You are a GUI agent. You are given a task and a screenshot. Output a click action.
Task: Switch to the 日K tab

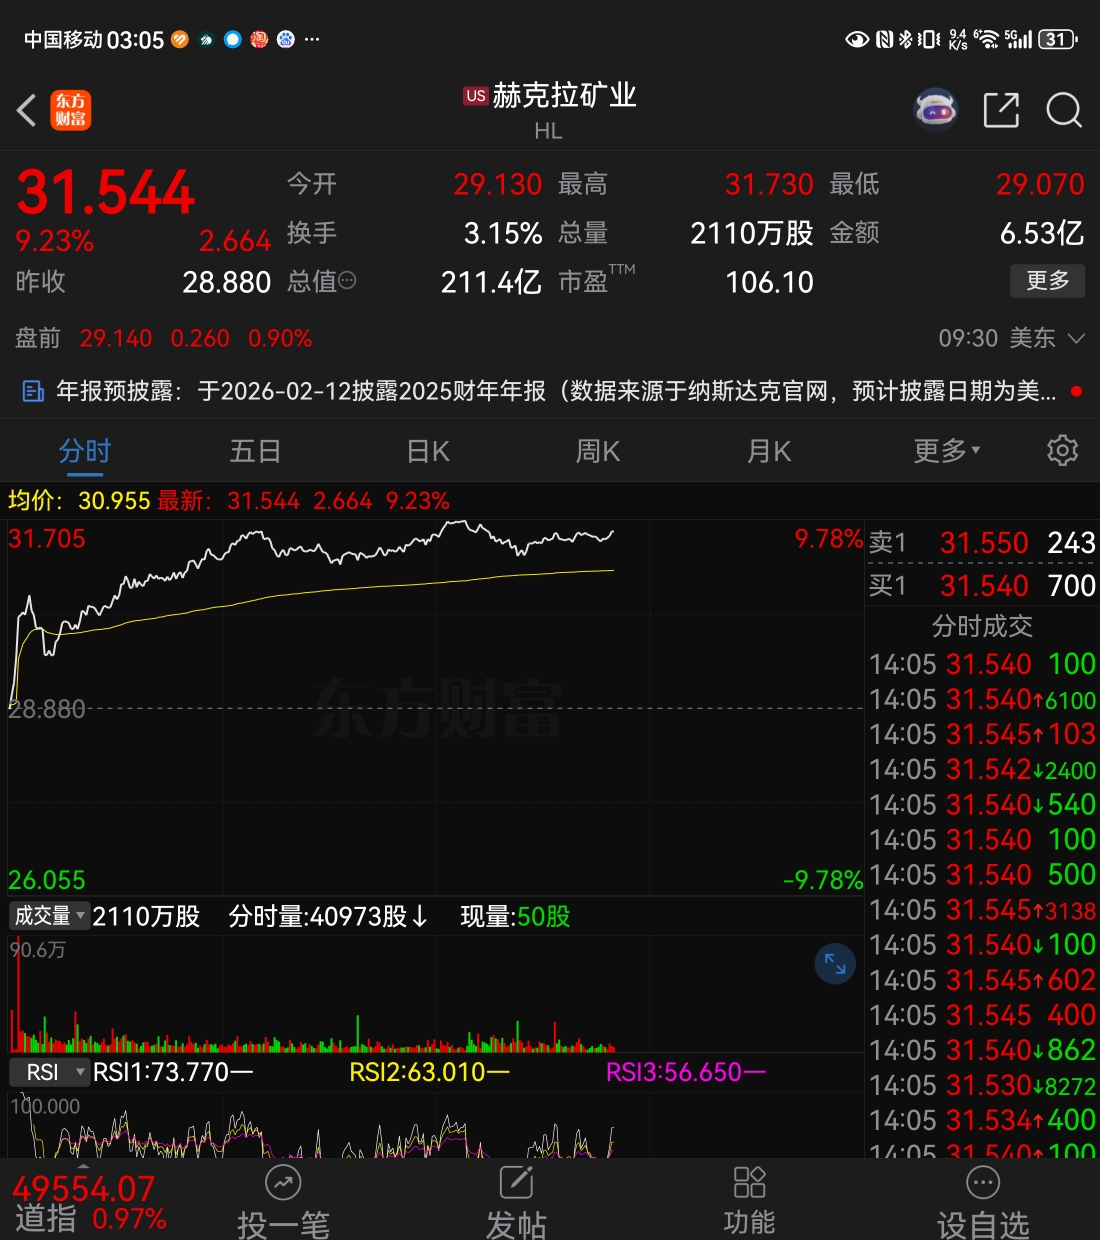428,451
